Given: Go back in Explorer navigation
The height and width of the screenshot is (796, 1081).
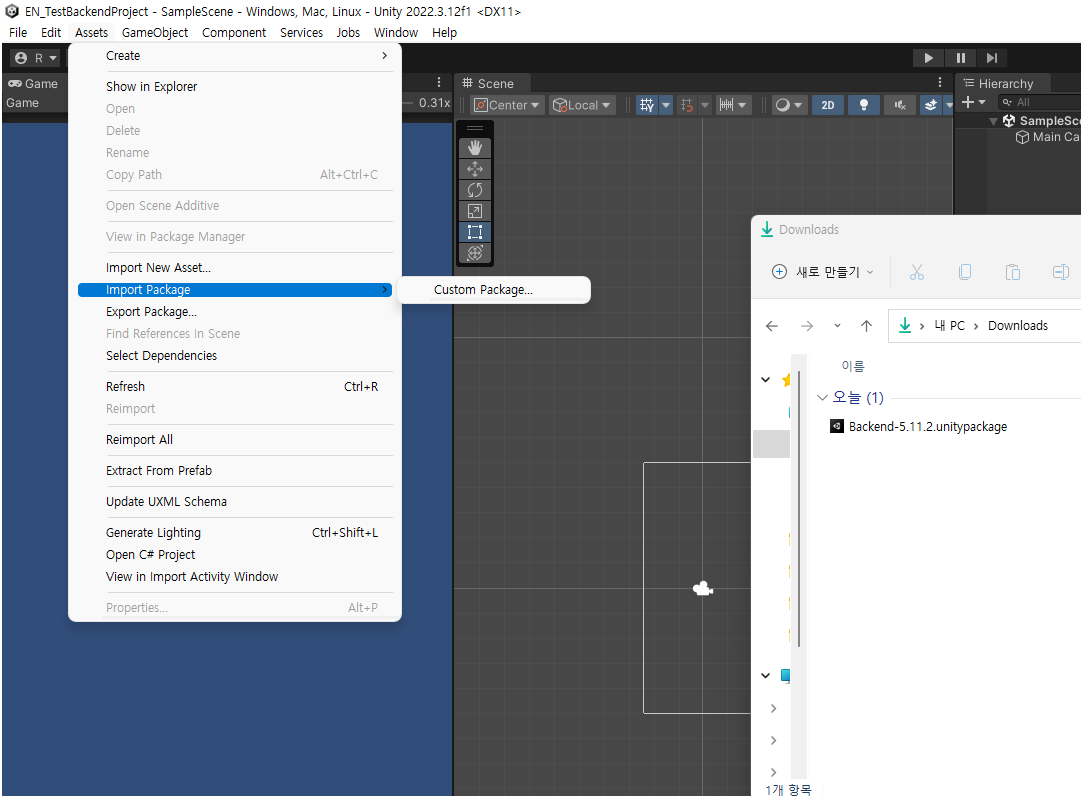Looking at the screenshot, I should pyautogui.click(x=772, y=326).
